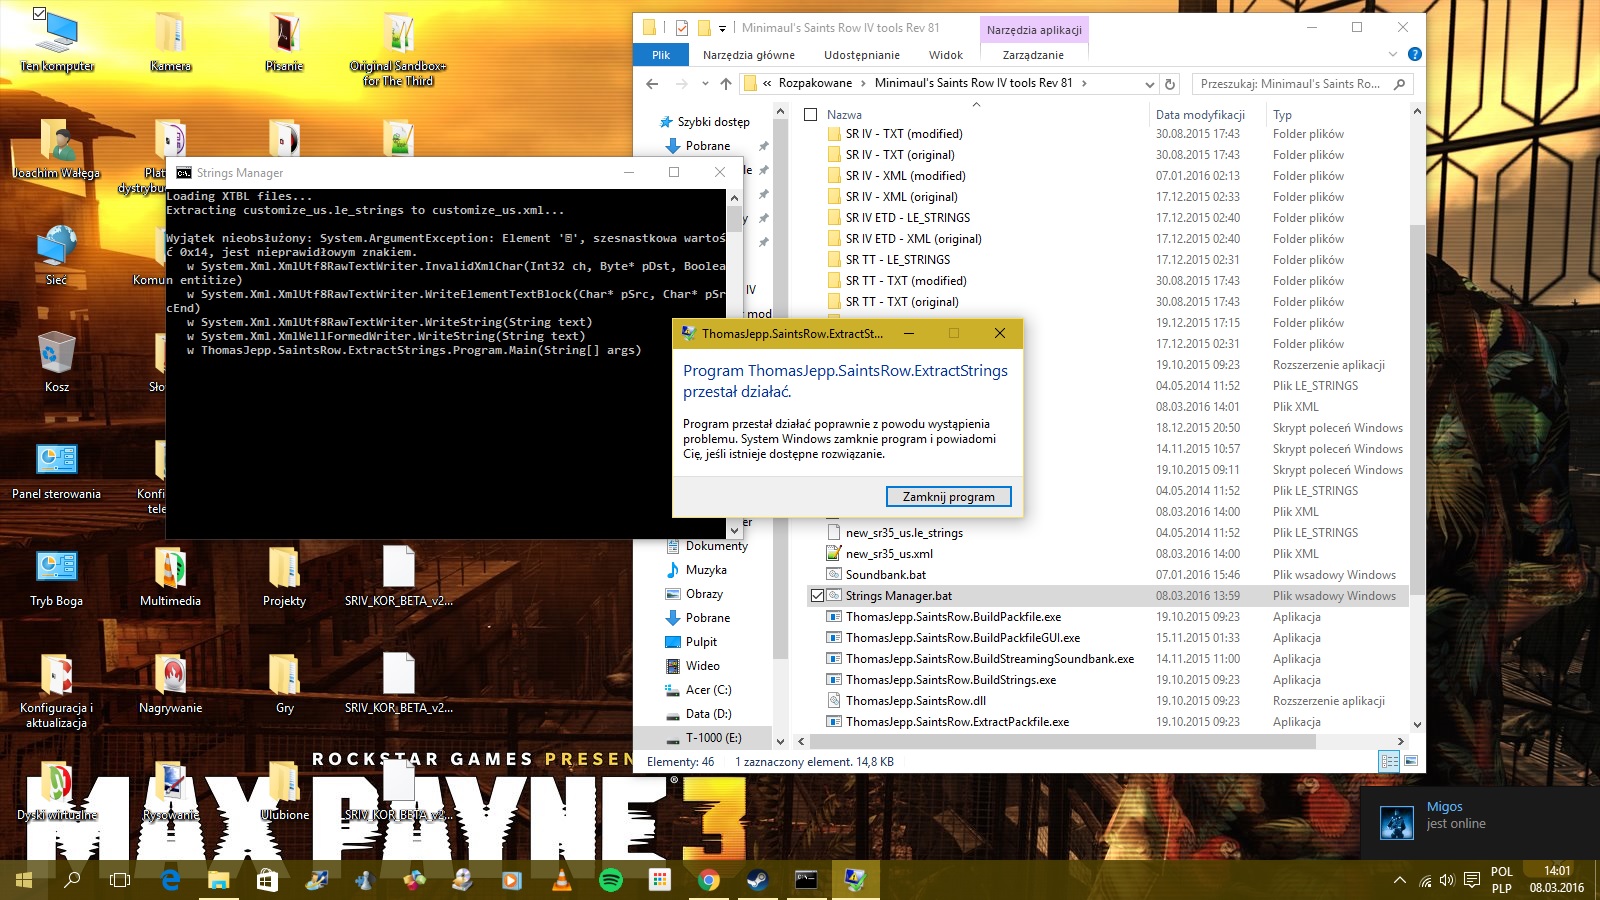Open the Zarządzanie ribbon tab
1600x900 pixels.
tap(1033, 55)
